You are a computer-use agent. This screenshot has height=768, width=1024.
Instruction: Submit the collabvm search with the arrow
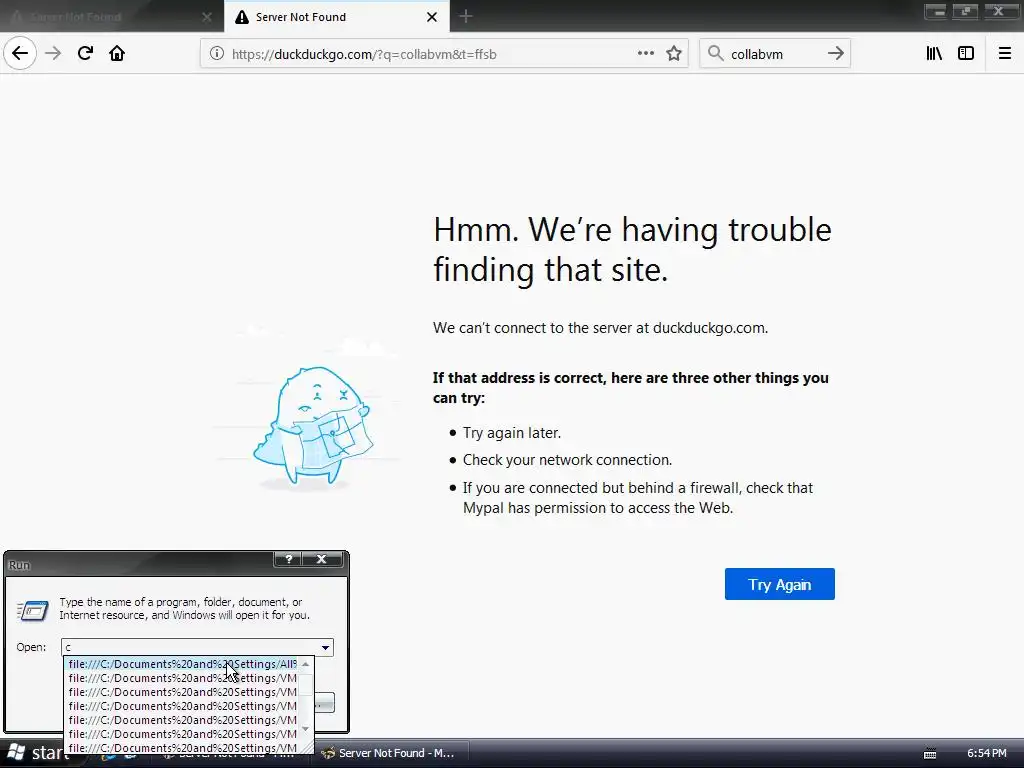[x=835, y=54]
